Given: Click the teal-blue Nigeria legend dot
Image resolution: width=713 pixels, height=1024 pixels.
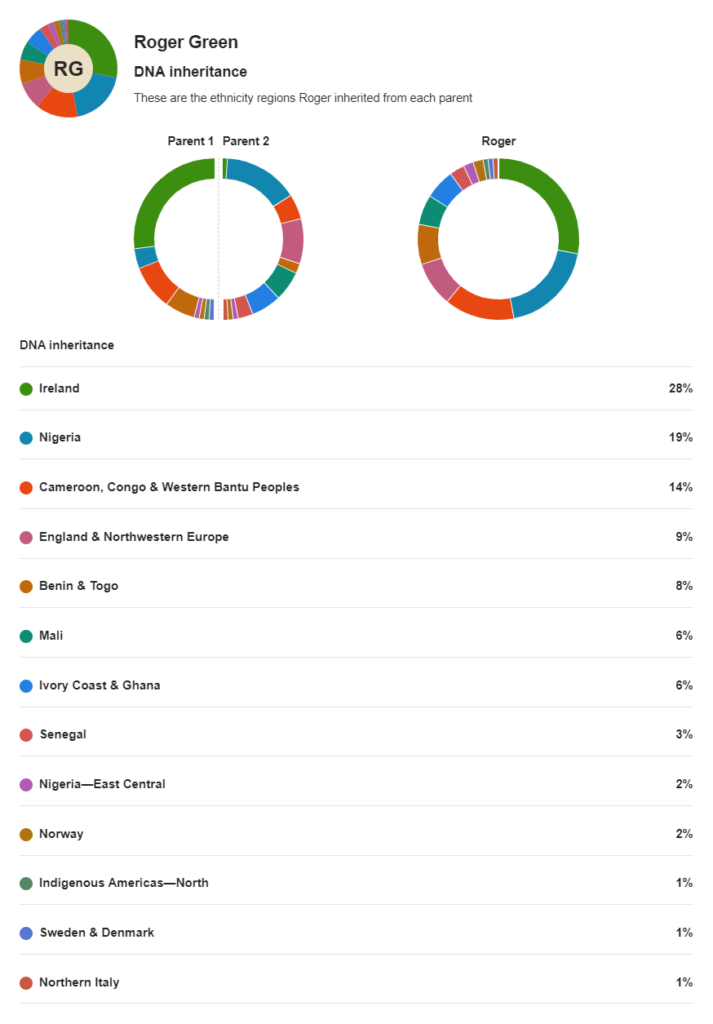Looking at the screenshot, I should pyautogui.click(x=26, y=438).
